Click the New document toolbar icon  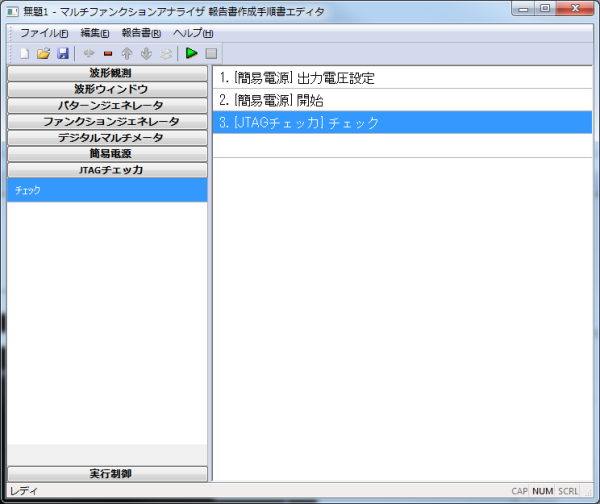click(24, 54)
